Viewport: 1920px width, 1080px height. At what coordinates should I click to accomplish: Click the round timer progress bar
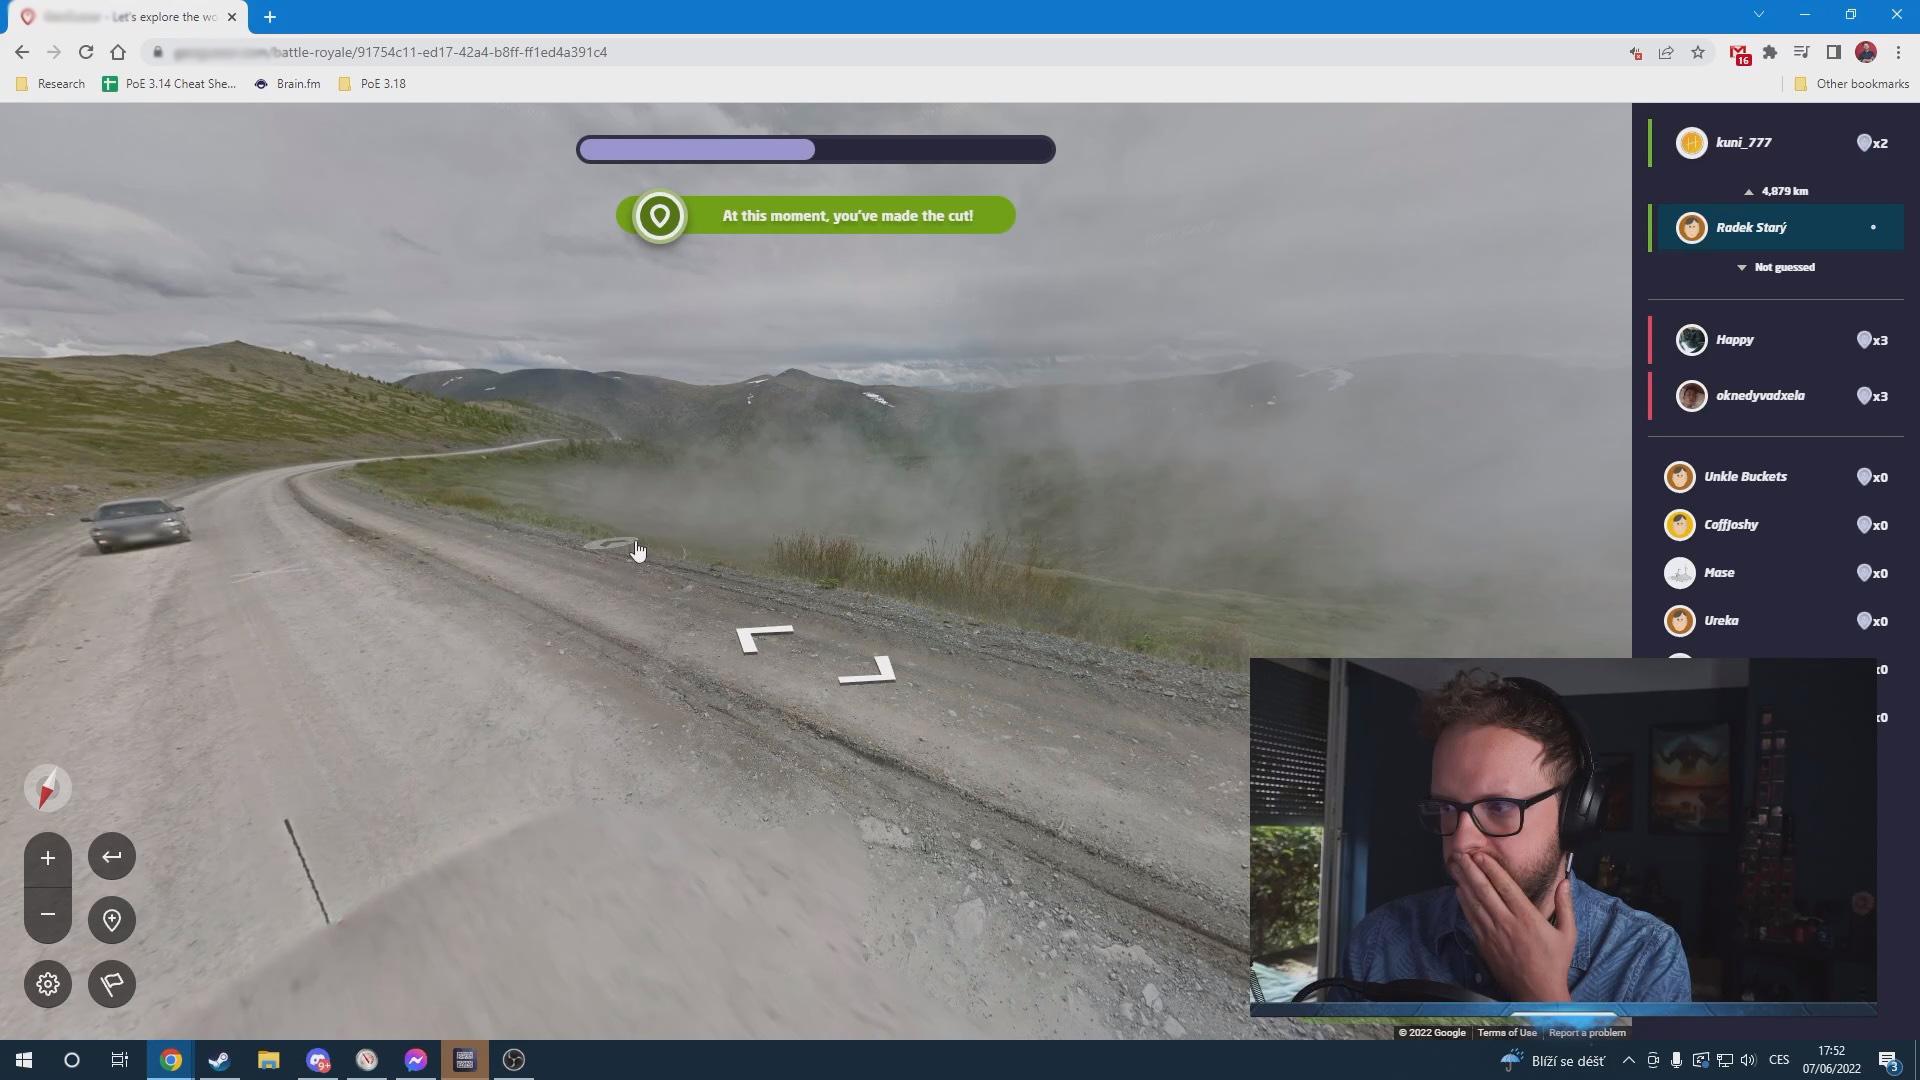[815, 150]
